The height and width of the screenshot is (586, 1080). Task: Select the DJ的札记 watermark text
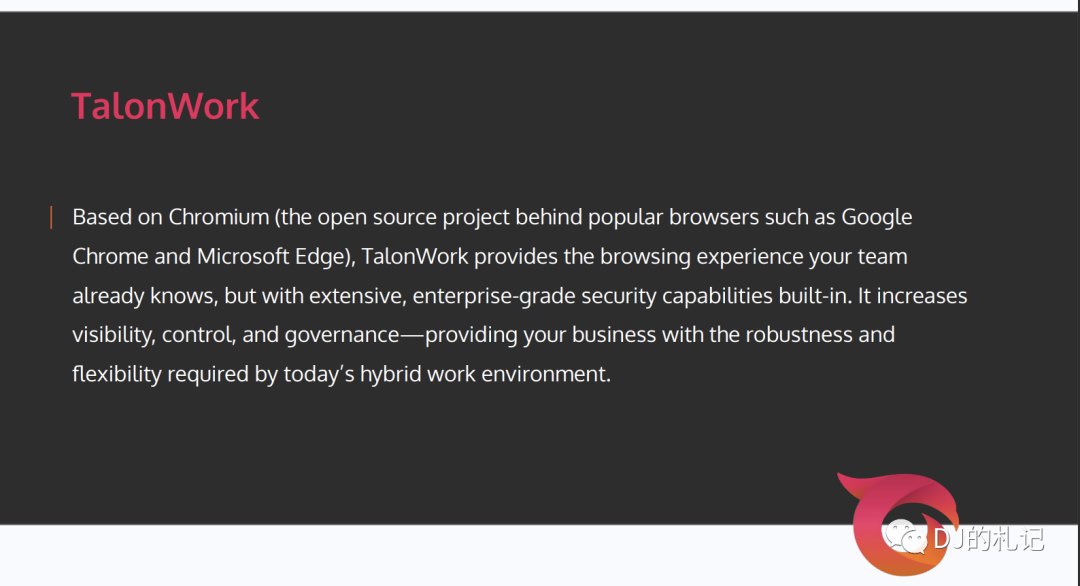coord(988,538)
